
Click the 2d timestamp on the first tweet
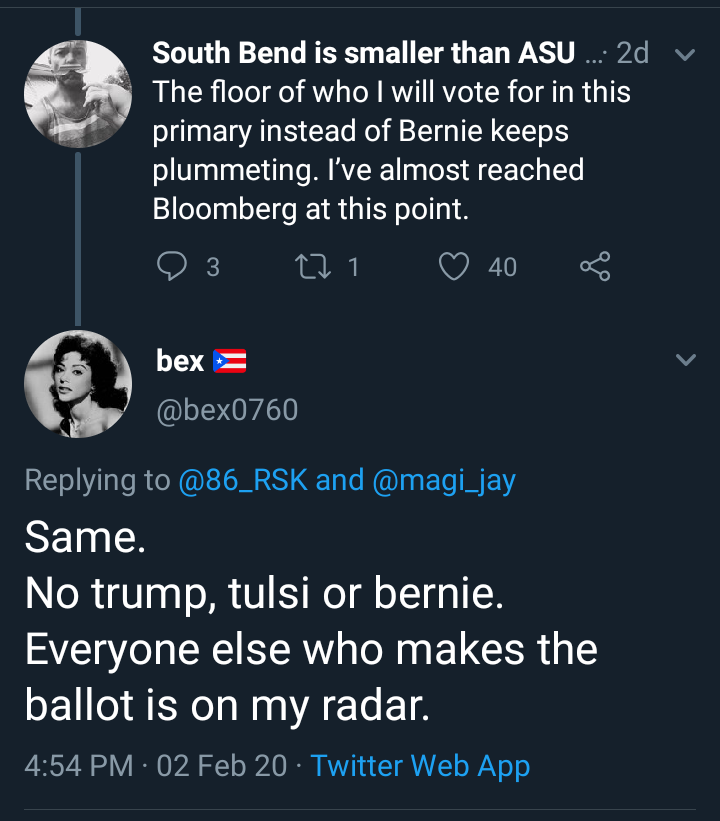(632, 54)
